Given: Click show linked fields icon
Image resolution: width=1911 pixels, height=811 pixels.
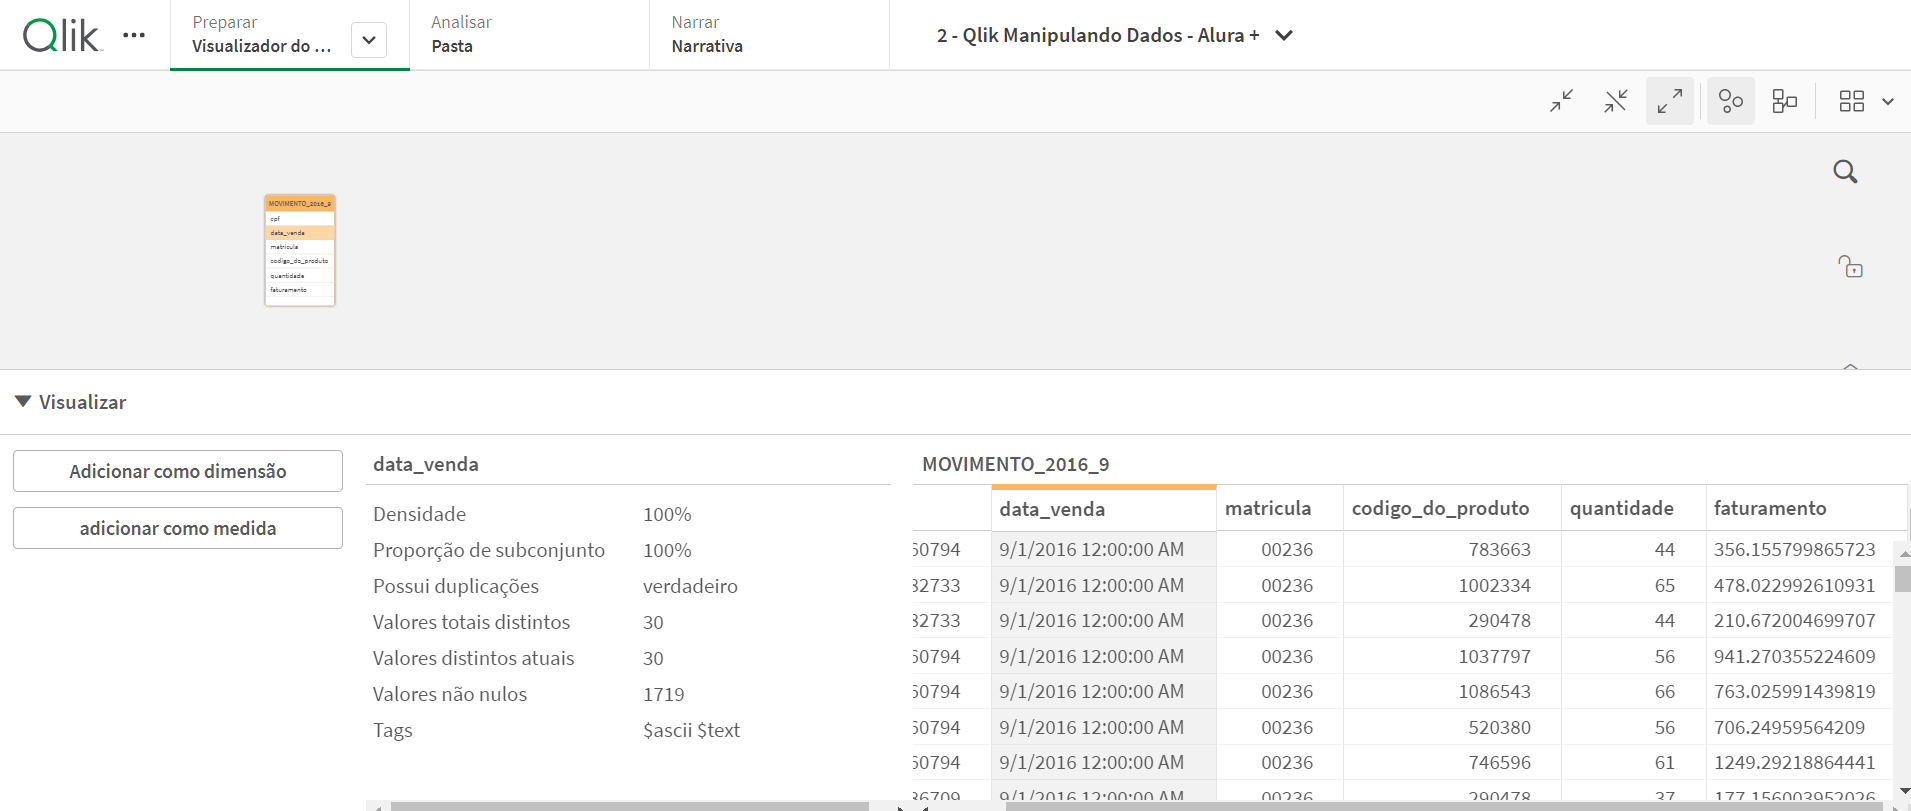Looking at the screenshot, I should coord(1616,101).
